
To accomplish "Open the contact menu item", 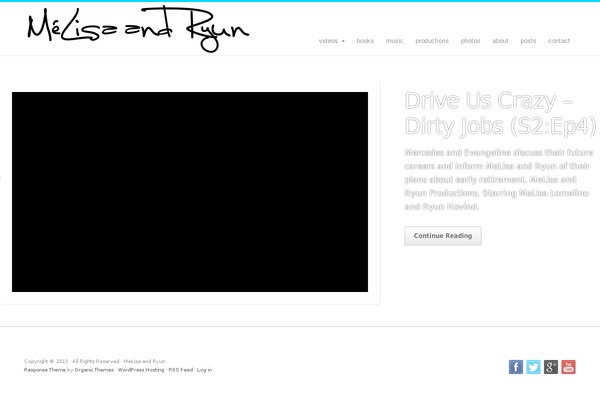I will click(x=559, y=41).
